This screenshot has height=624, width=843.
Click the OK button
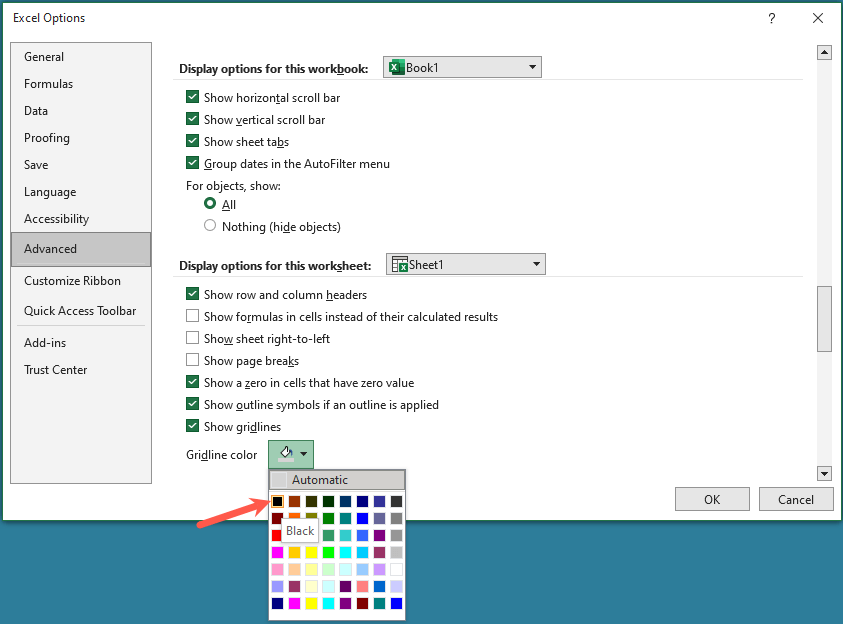coord(712,499)
